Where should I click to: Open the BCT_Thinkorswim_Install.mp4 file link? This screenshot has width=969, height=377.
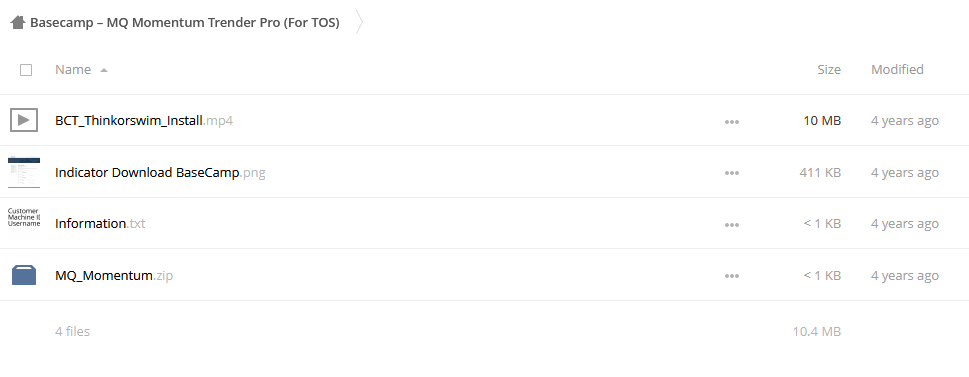tap(144, 121)
